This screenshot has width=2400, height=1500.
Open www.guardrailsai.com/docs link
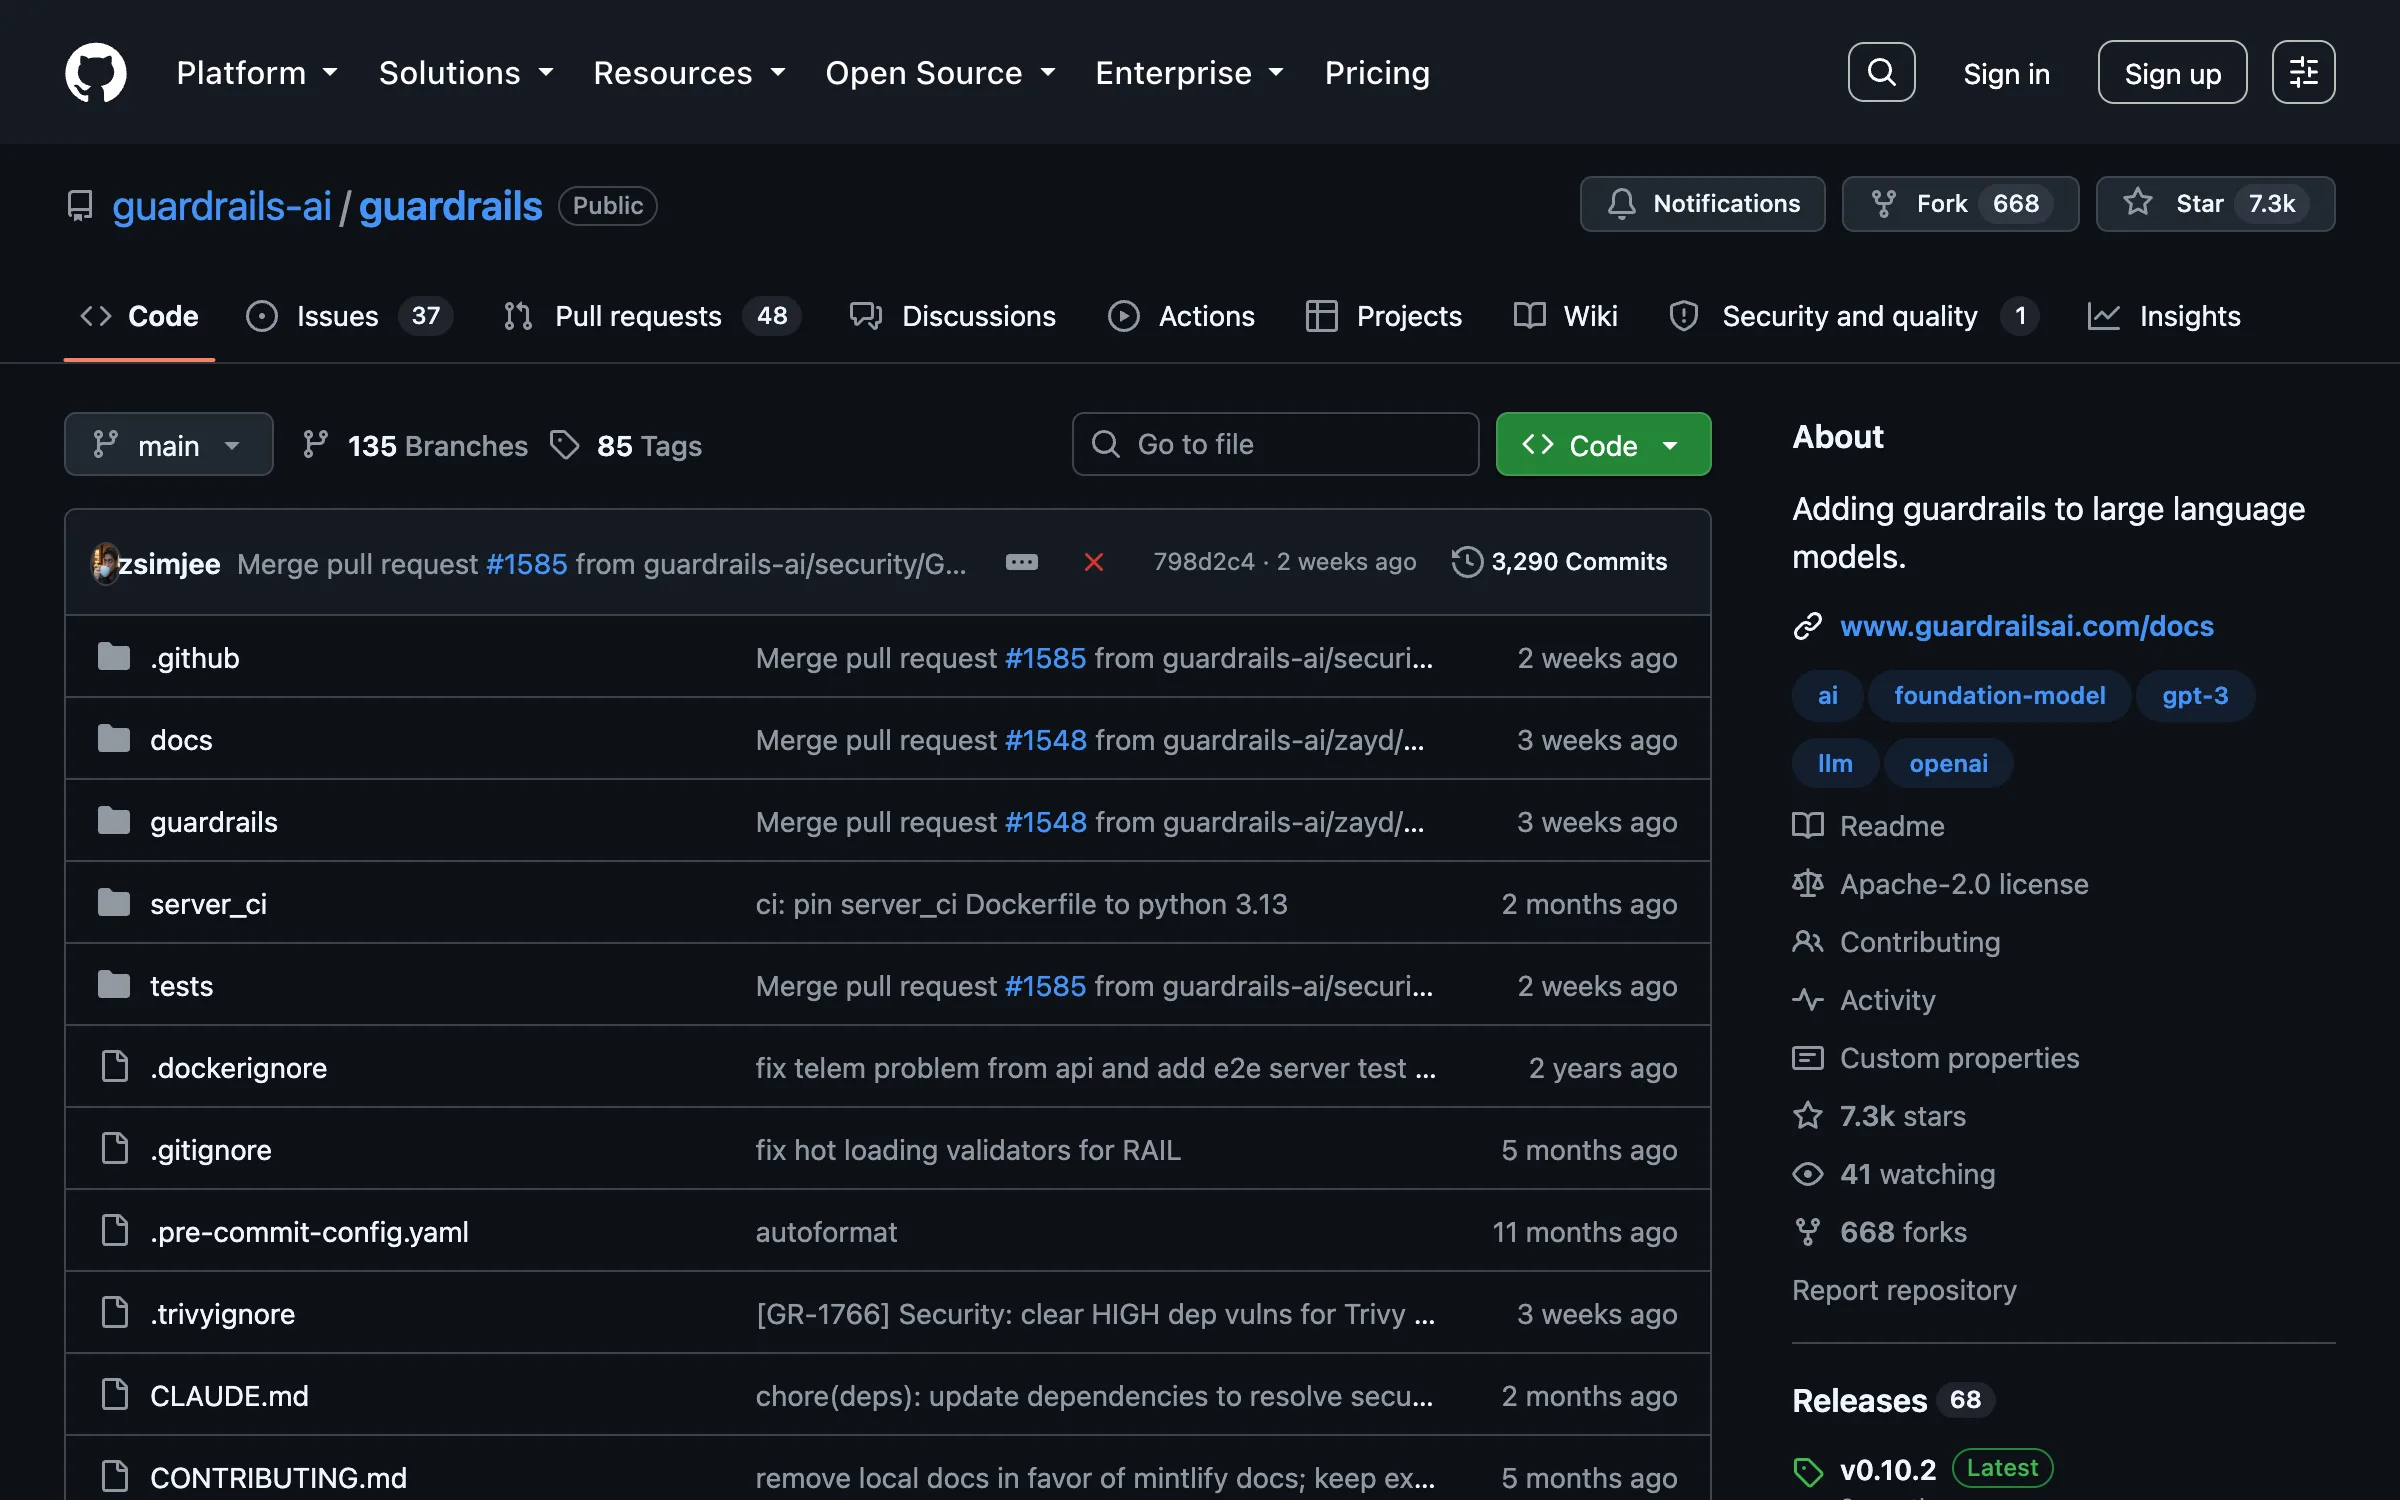pos(2026,626)
